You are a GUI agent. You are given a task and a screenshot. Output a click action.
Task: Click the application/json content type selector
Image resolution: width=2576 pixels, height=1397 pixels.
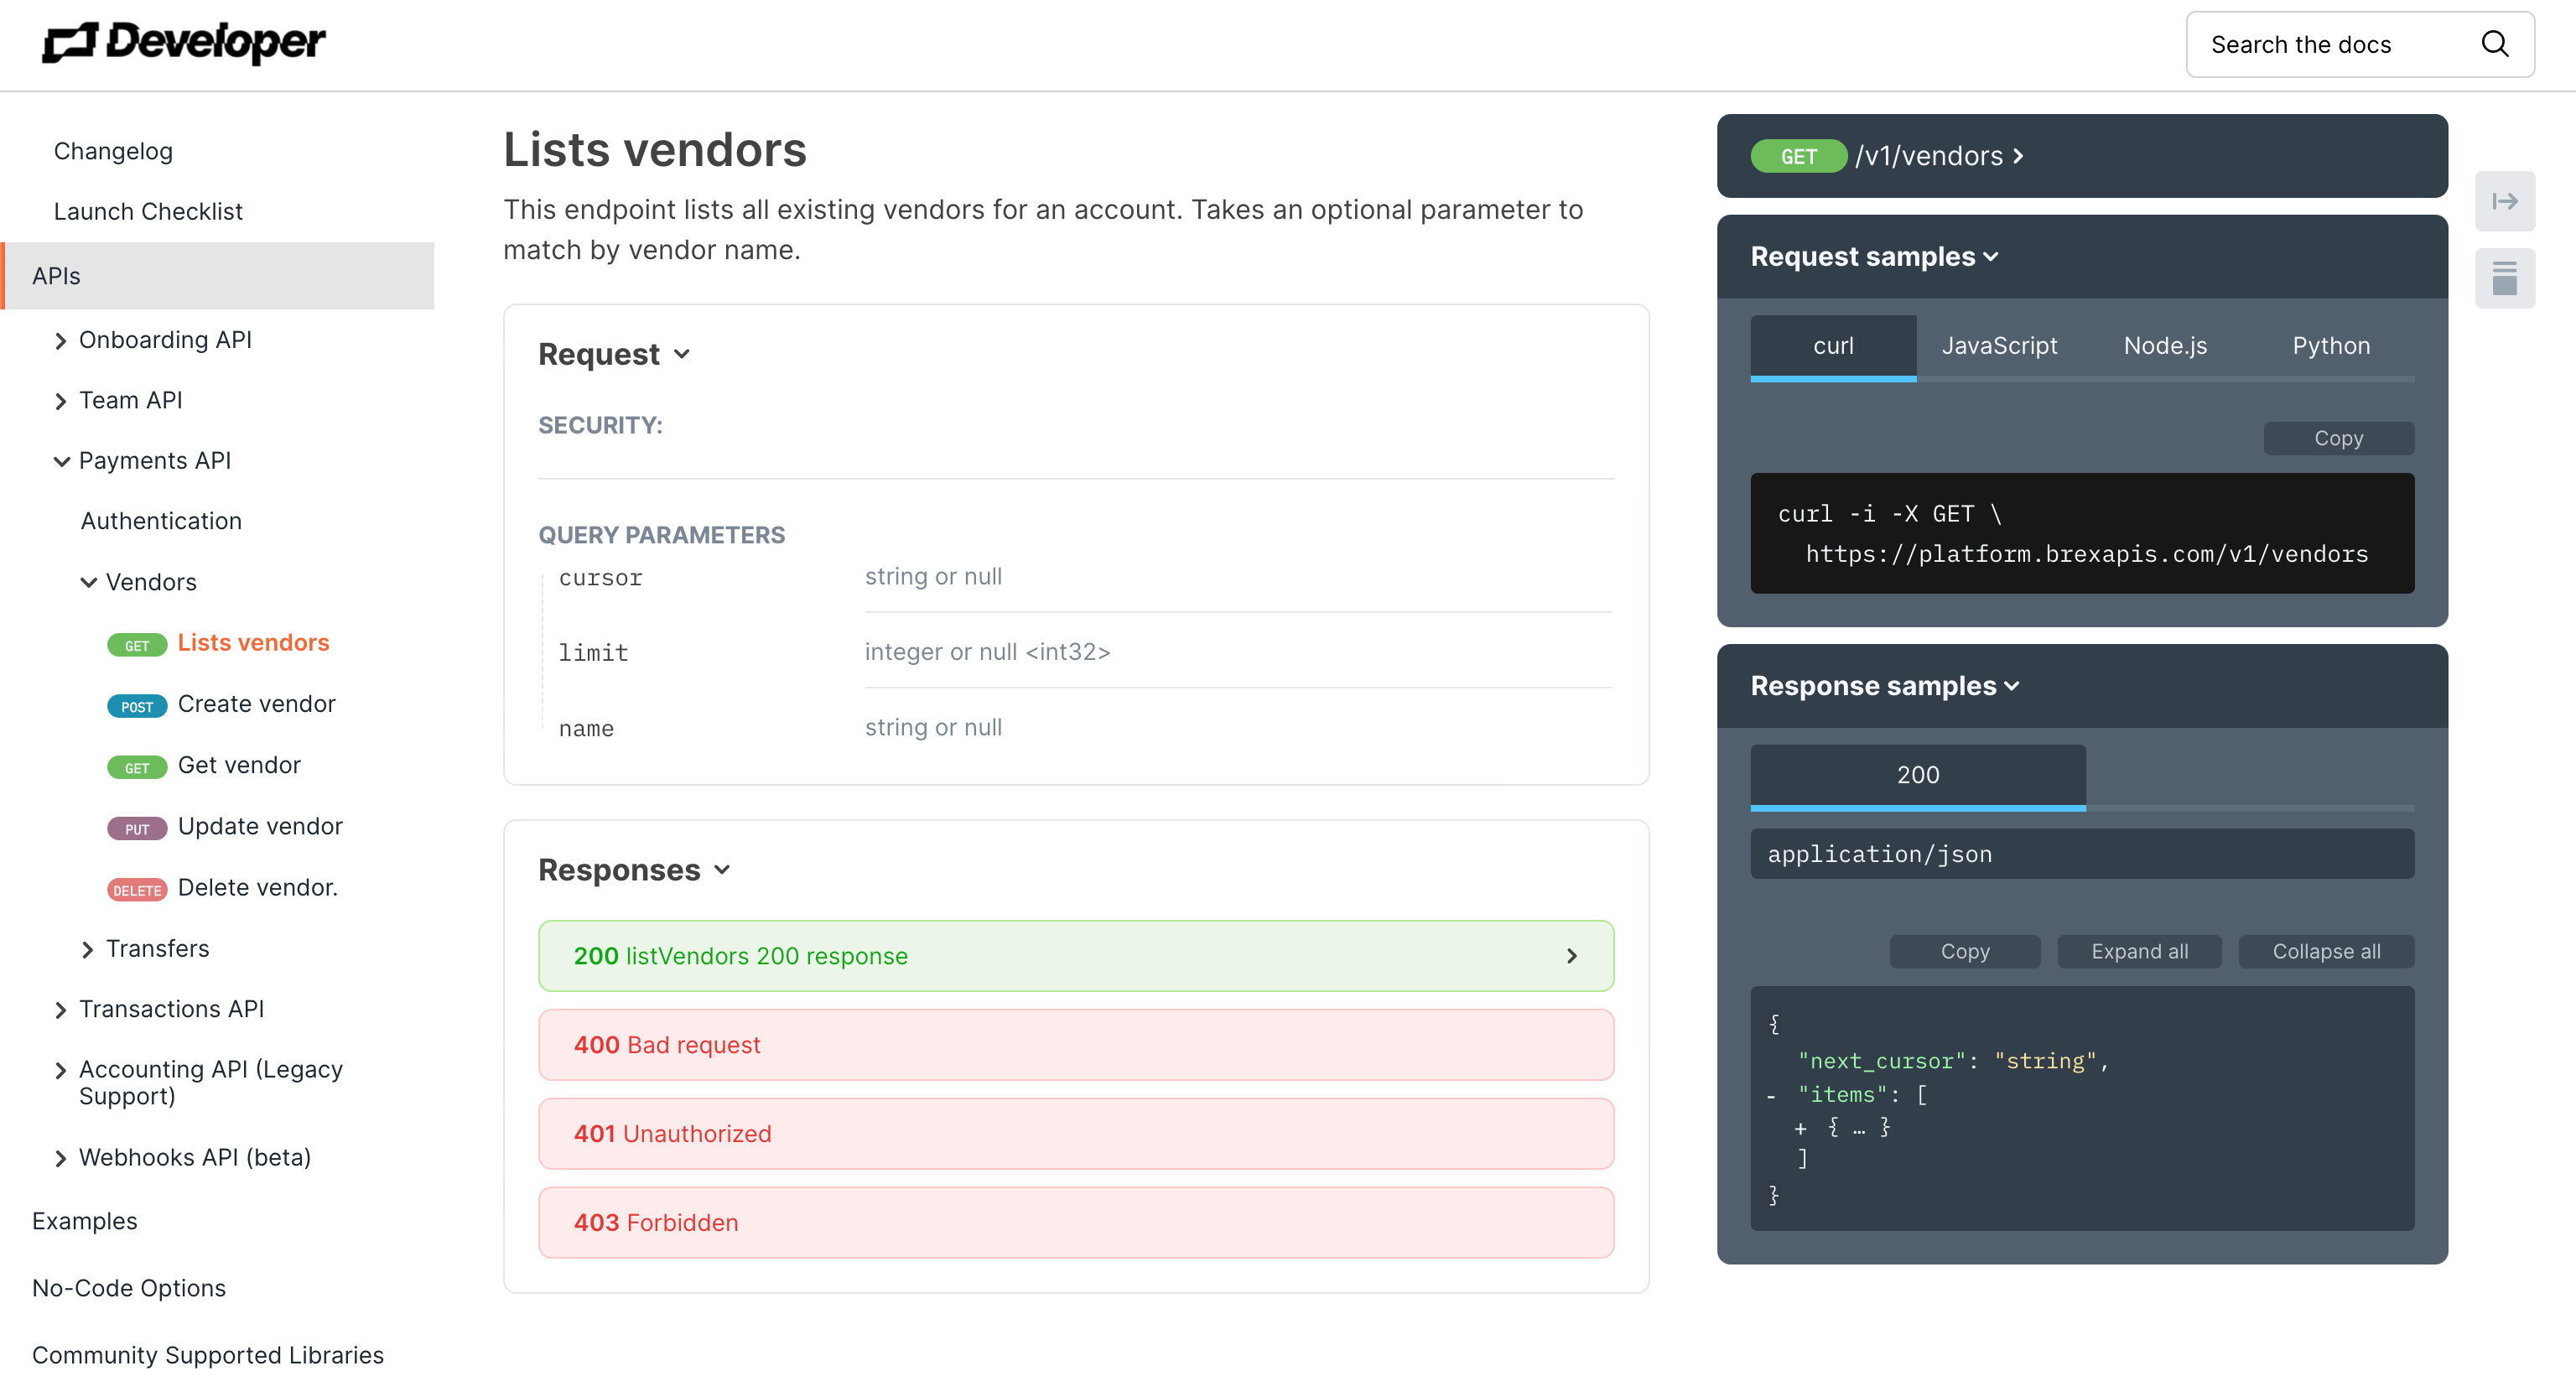pyautogui.click(x=2081, y=854)
